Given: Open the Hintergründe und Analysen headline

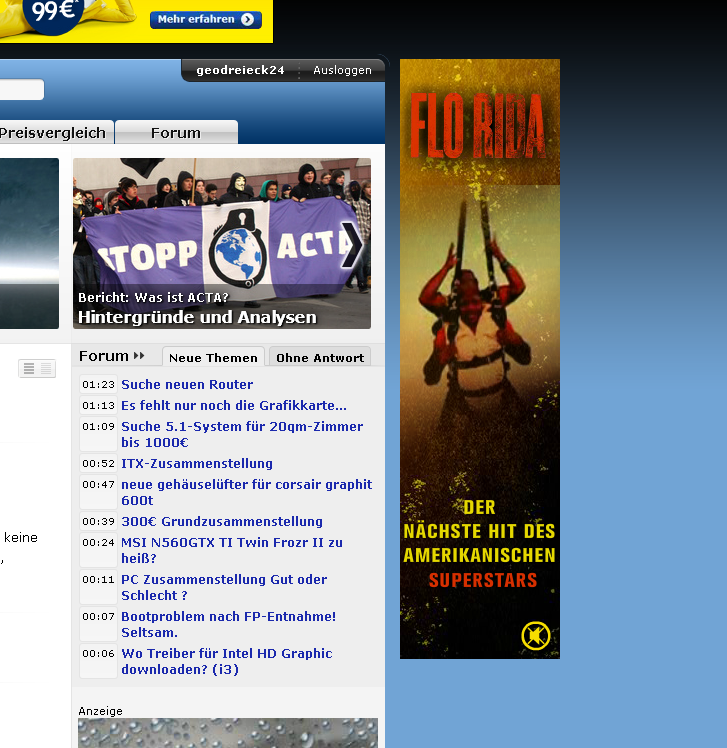Looking at the screenshot, I should (x=197, y=317).
